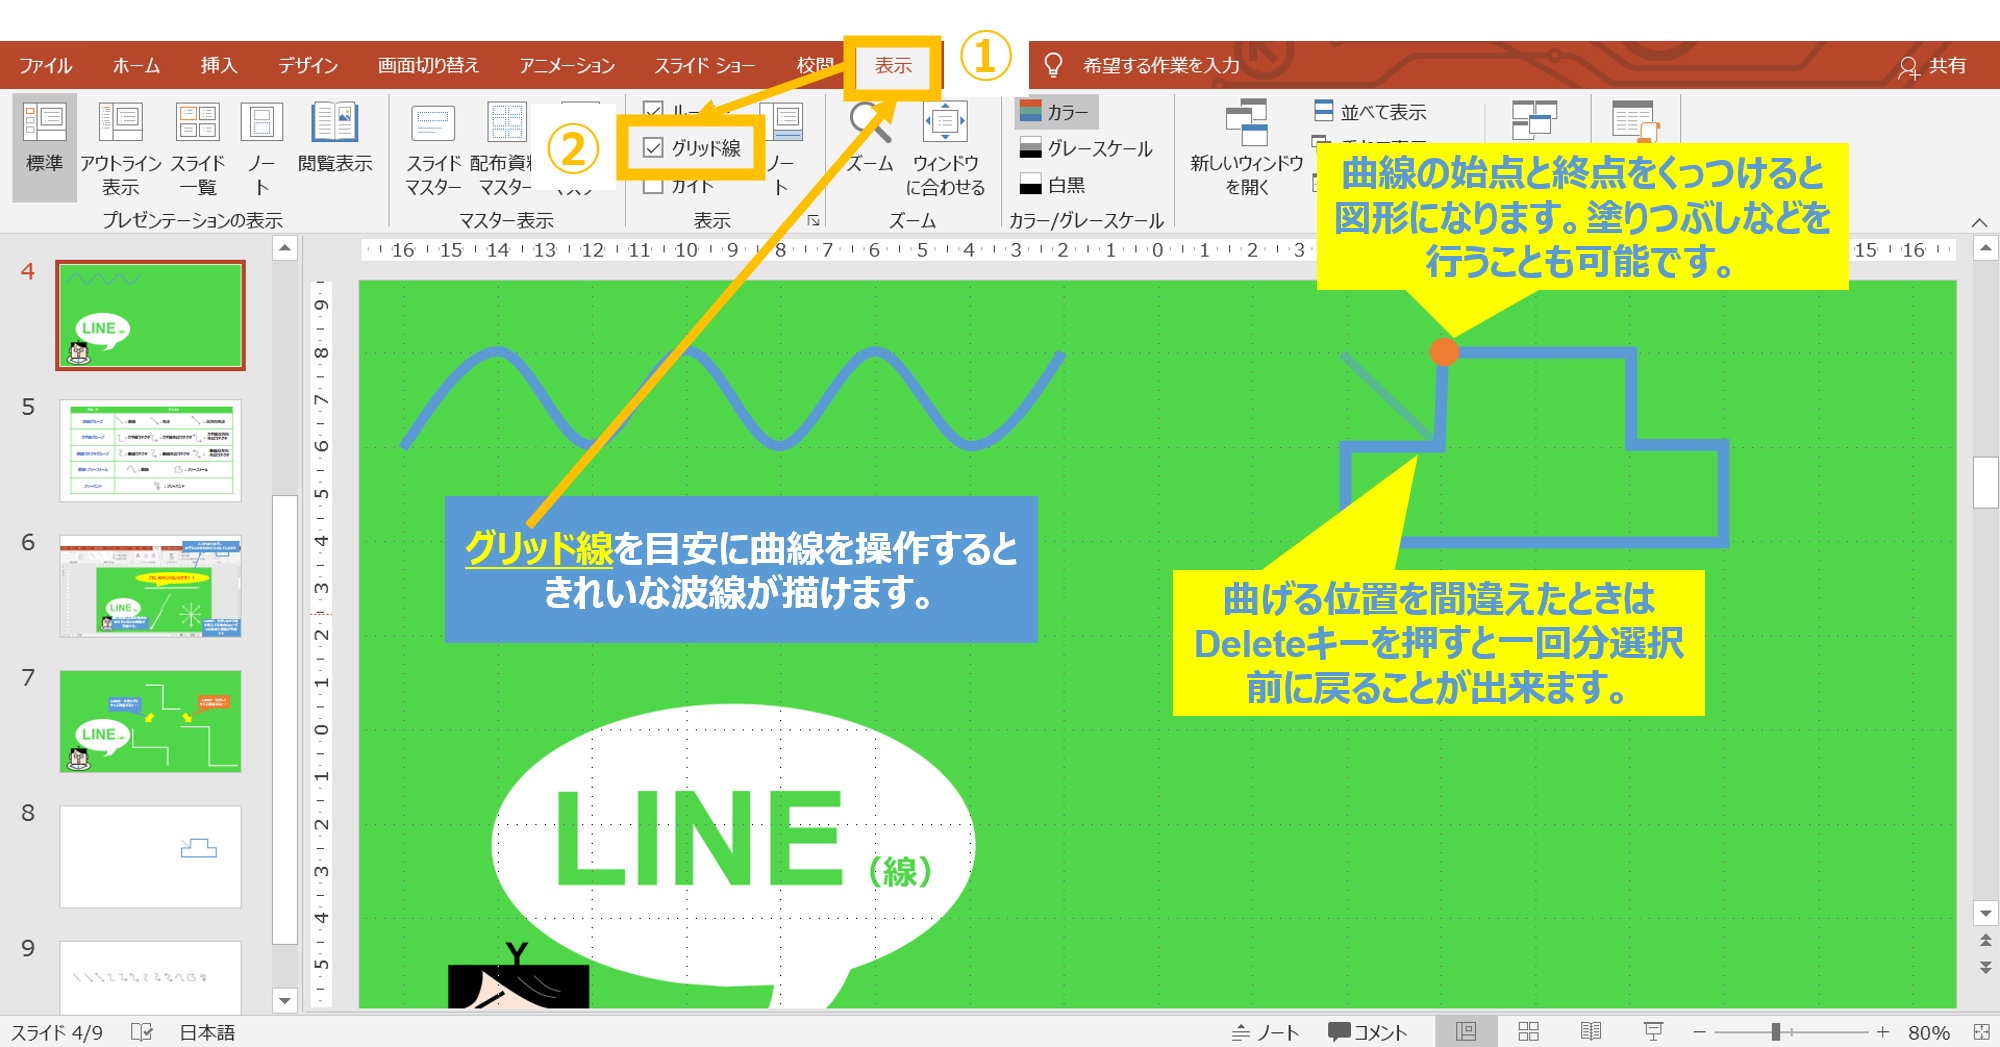Go to next slide using double-down arrow

[1986, 967]
